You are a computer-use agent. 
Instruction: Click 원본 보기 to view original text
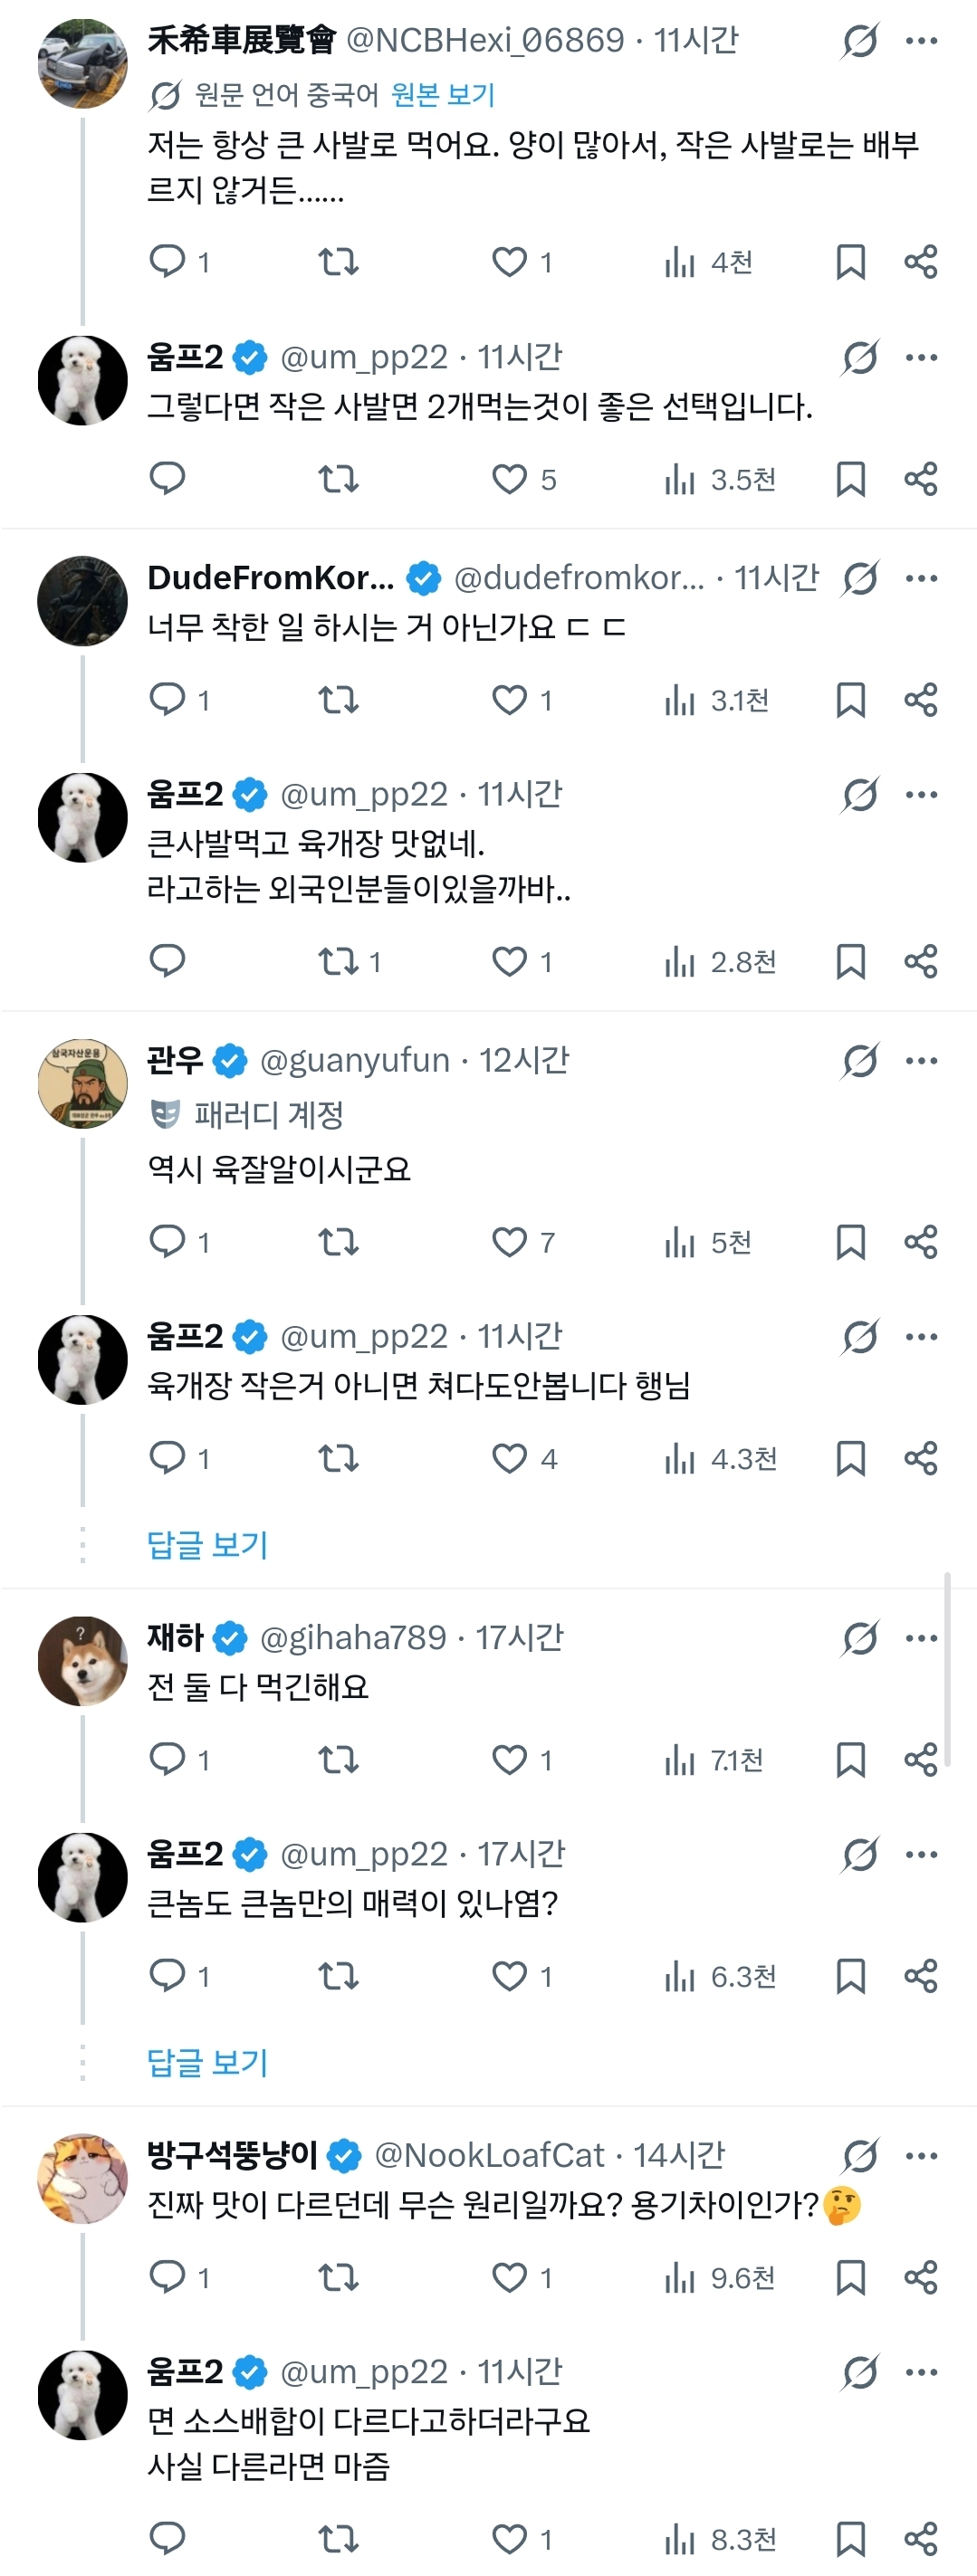(442, 95)
